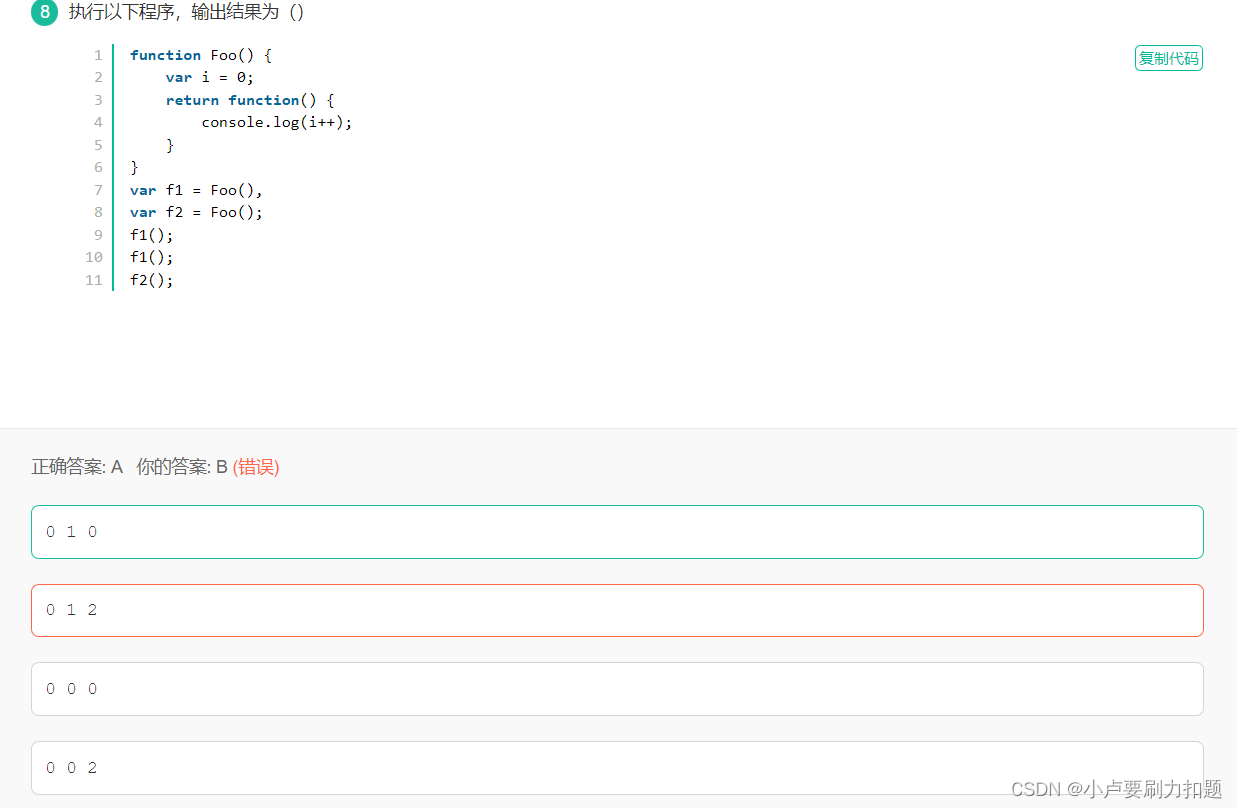Click the "console.log(i++);" statement

coord(277,122)
